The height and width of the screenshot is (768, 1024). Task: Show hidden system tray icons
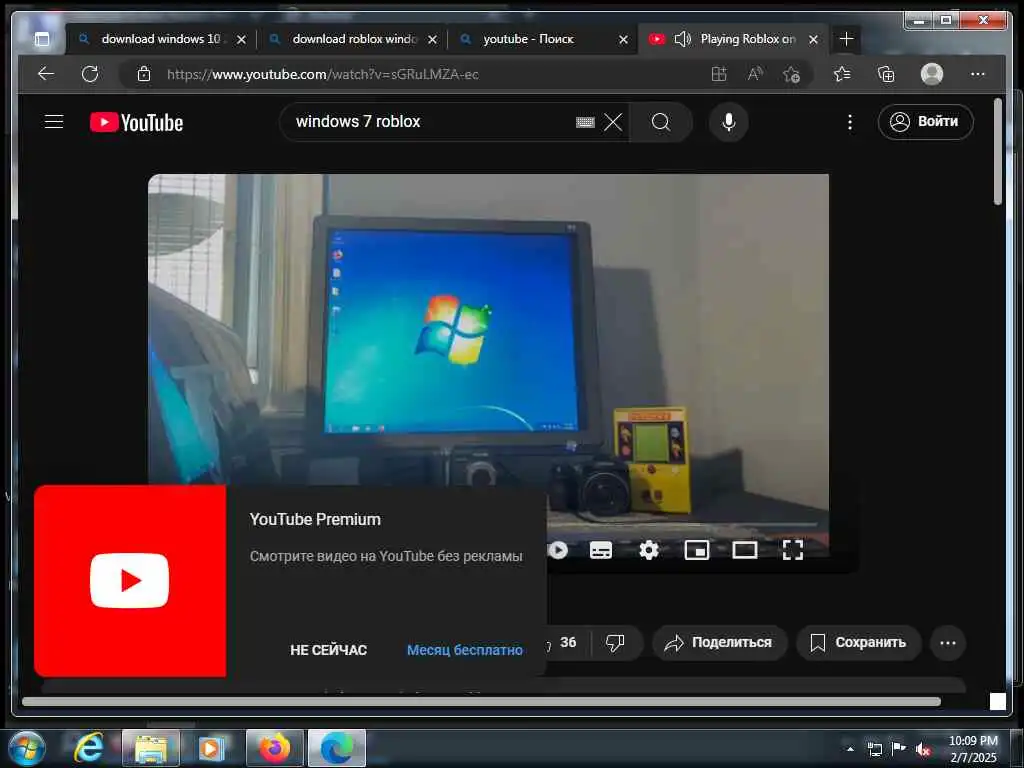(x=850, y=749)
